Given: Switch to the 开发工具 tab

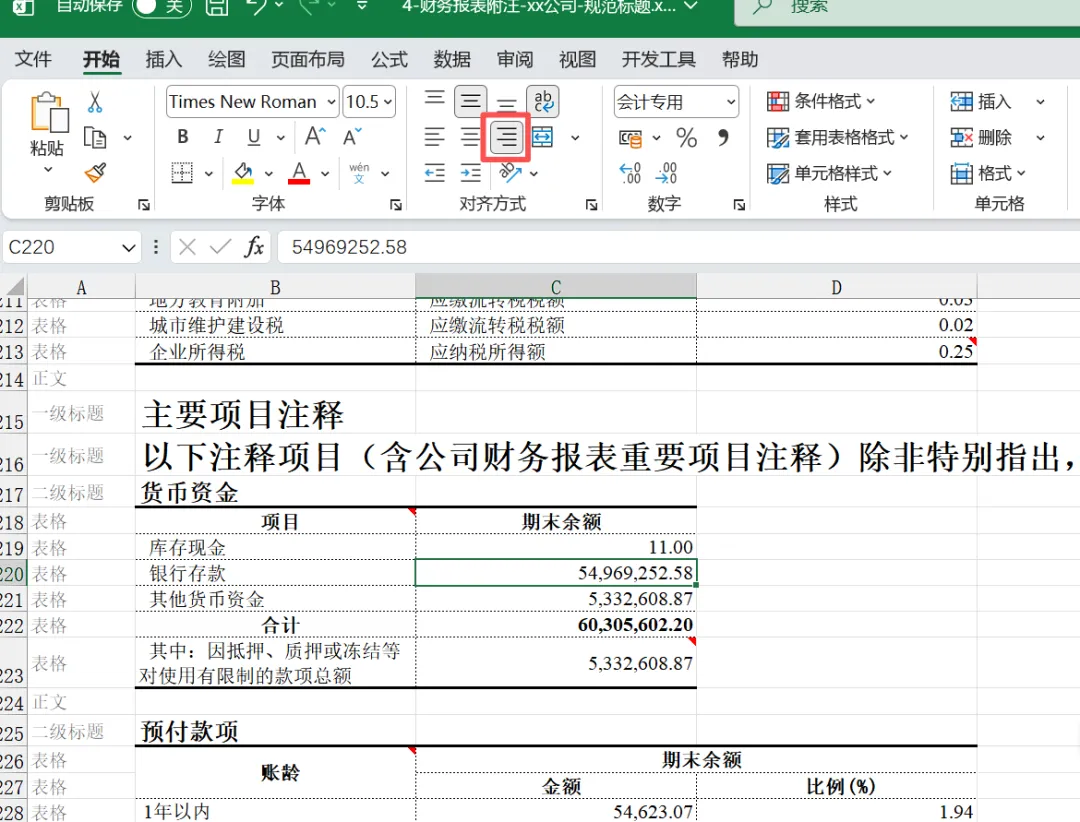Looking at the screenshot, I should (658, 59).
